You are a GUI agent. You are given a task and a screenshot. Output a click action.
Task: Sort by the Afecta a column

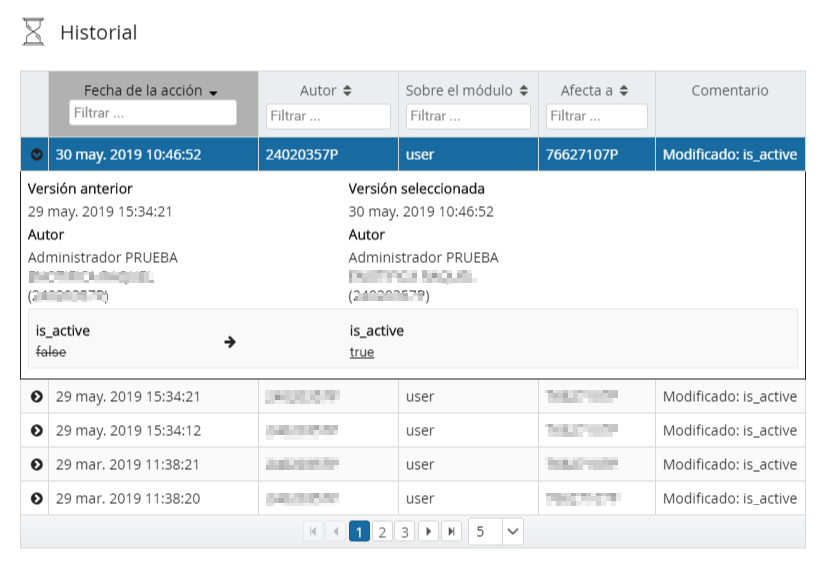click(x=595, y=91)
